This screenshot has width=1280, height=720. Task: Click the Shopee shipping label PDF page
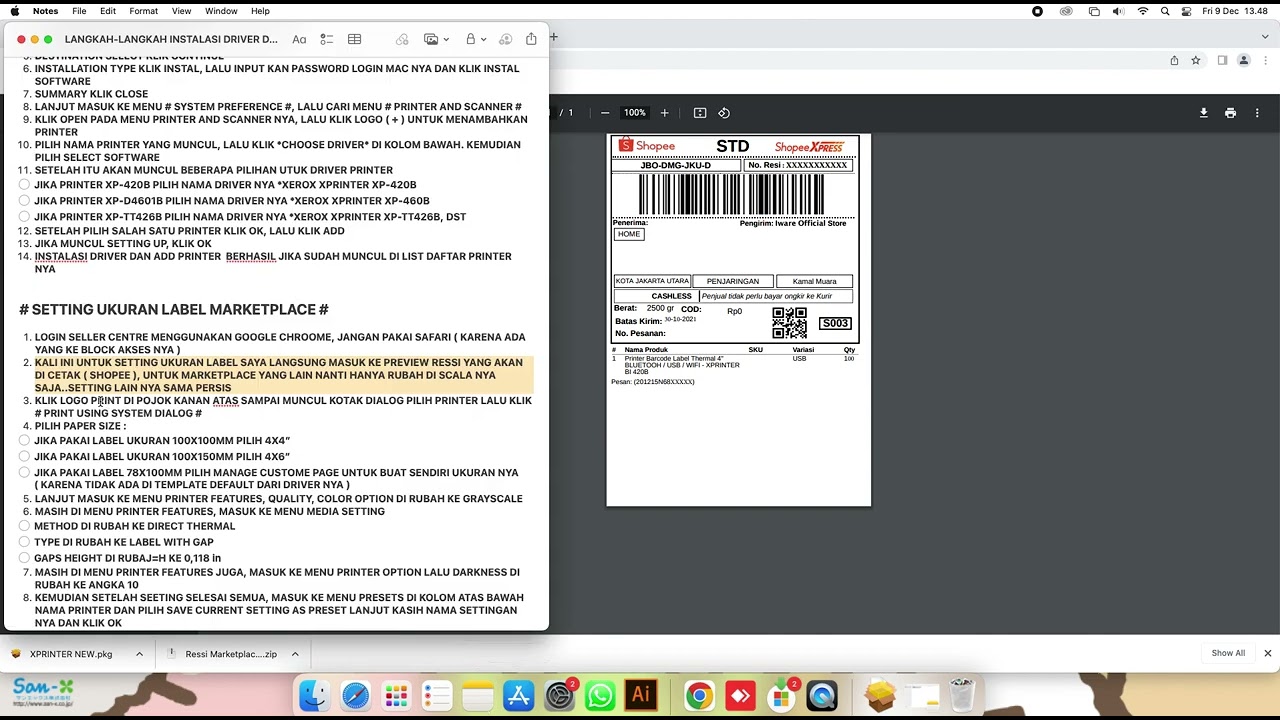click(739, 320)
